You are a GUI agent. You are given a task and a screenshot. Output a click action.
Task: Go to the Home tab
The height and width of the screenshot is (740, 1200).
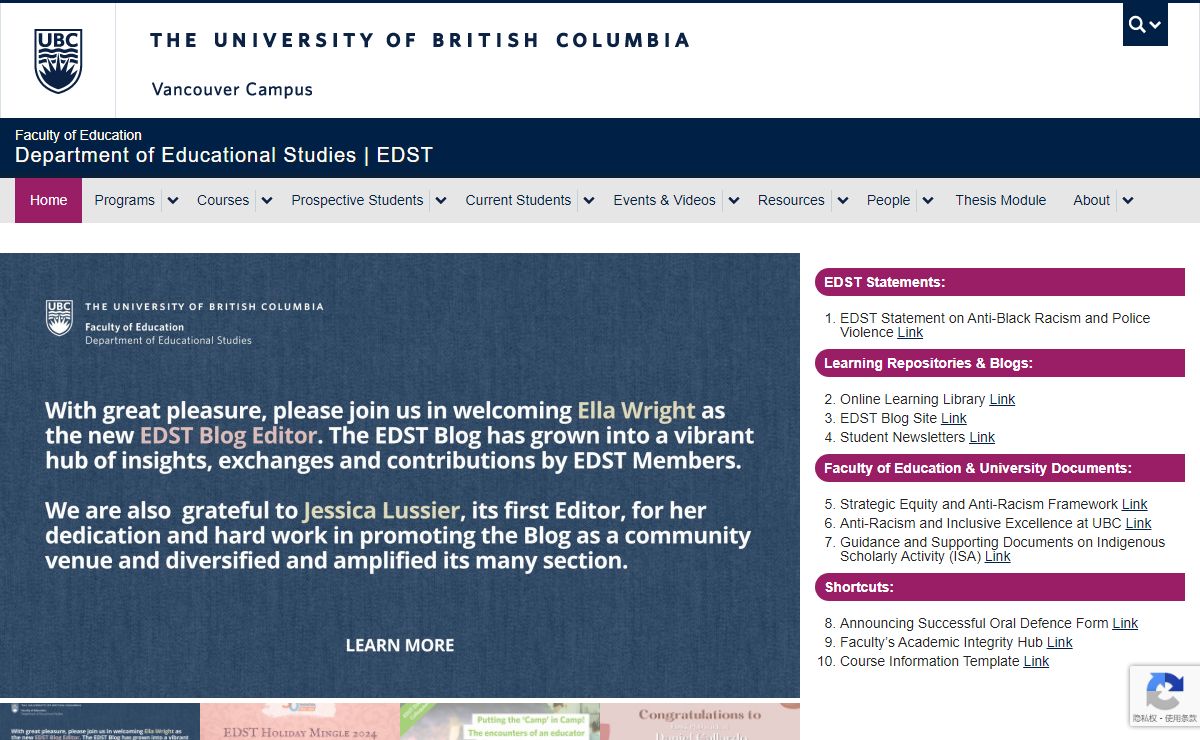[48, 200]
